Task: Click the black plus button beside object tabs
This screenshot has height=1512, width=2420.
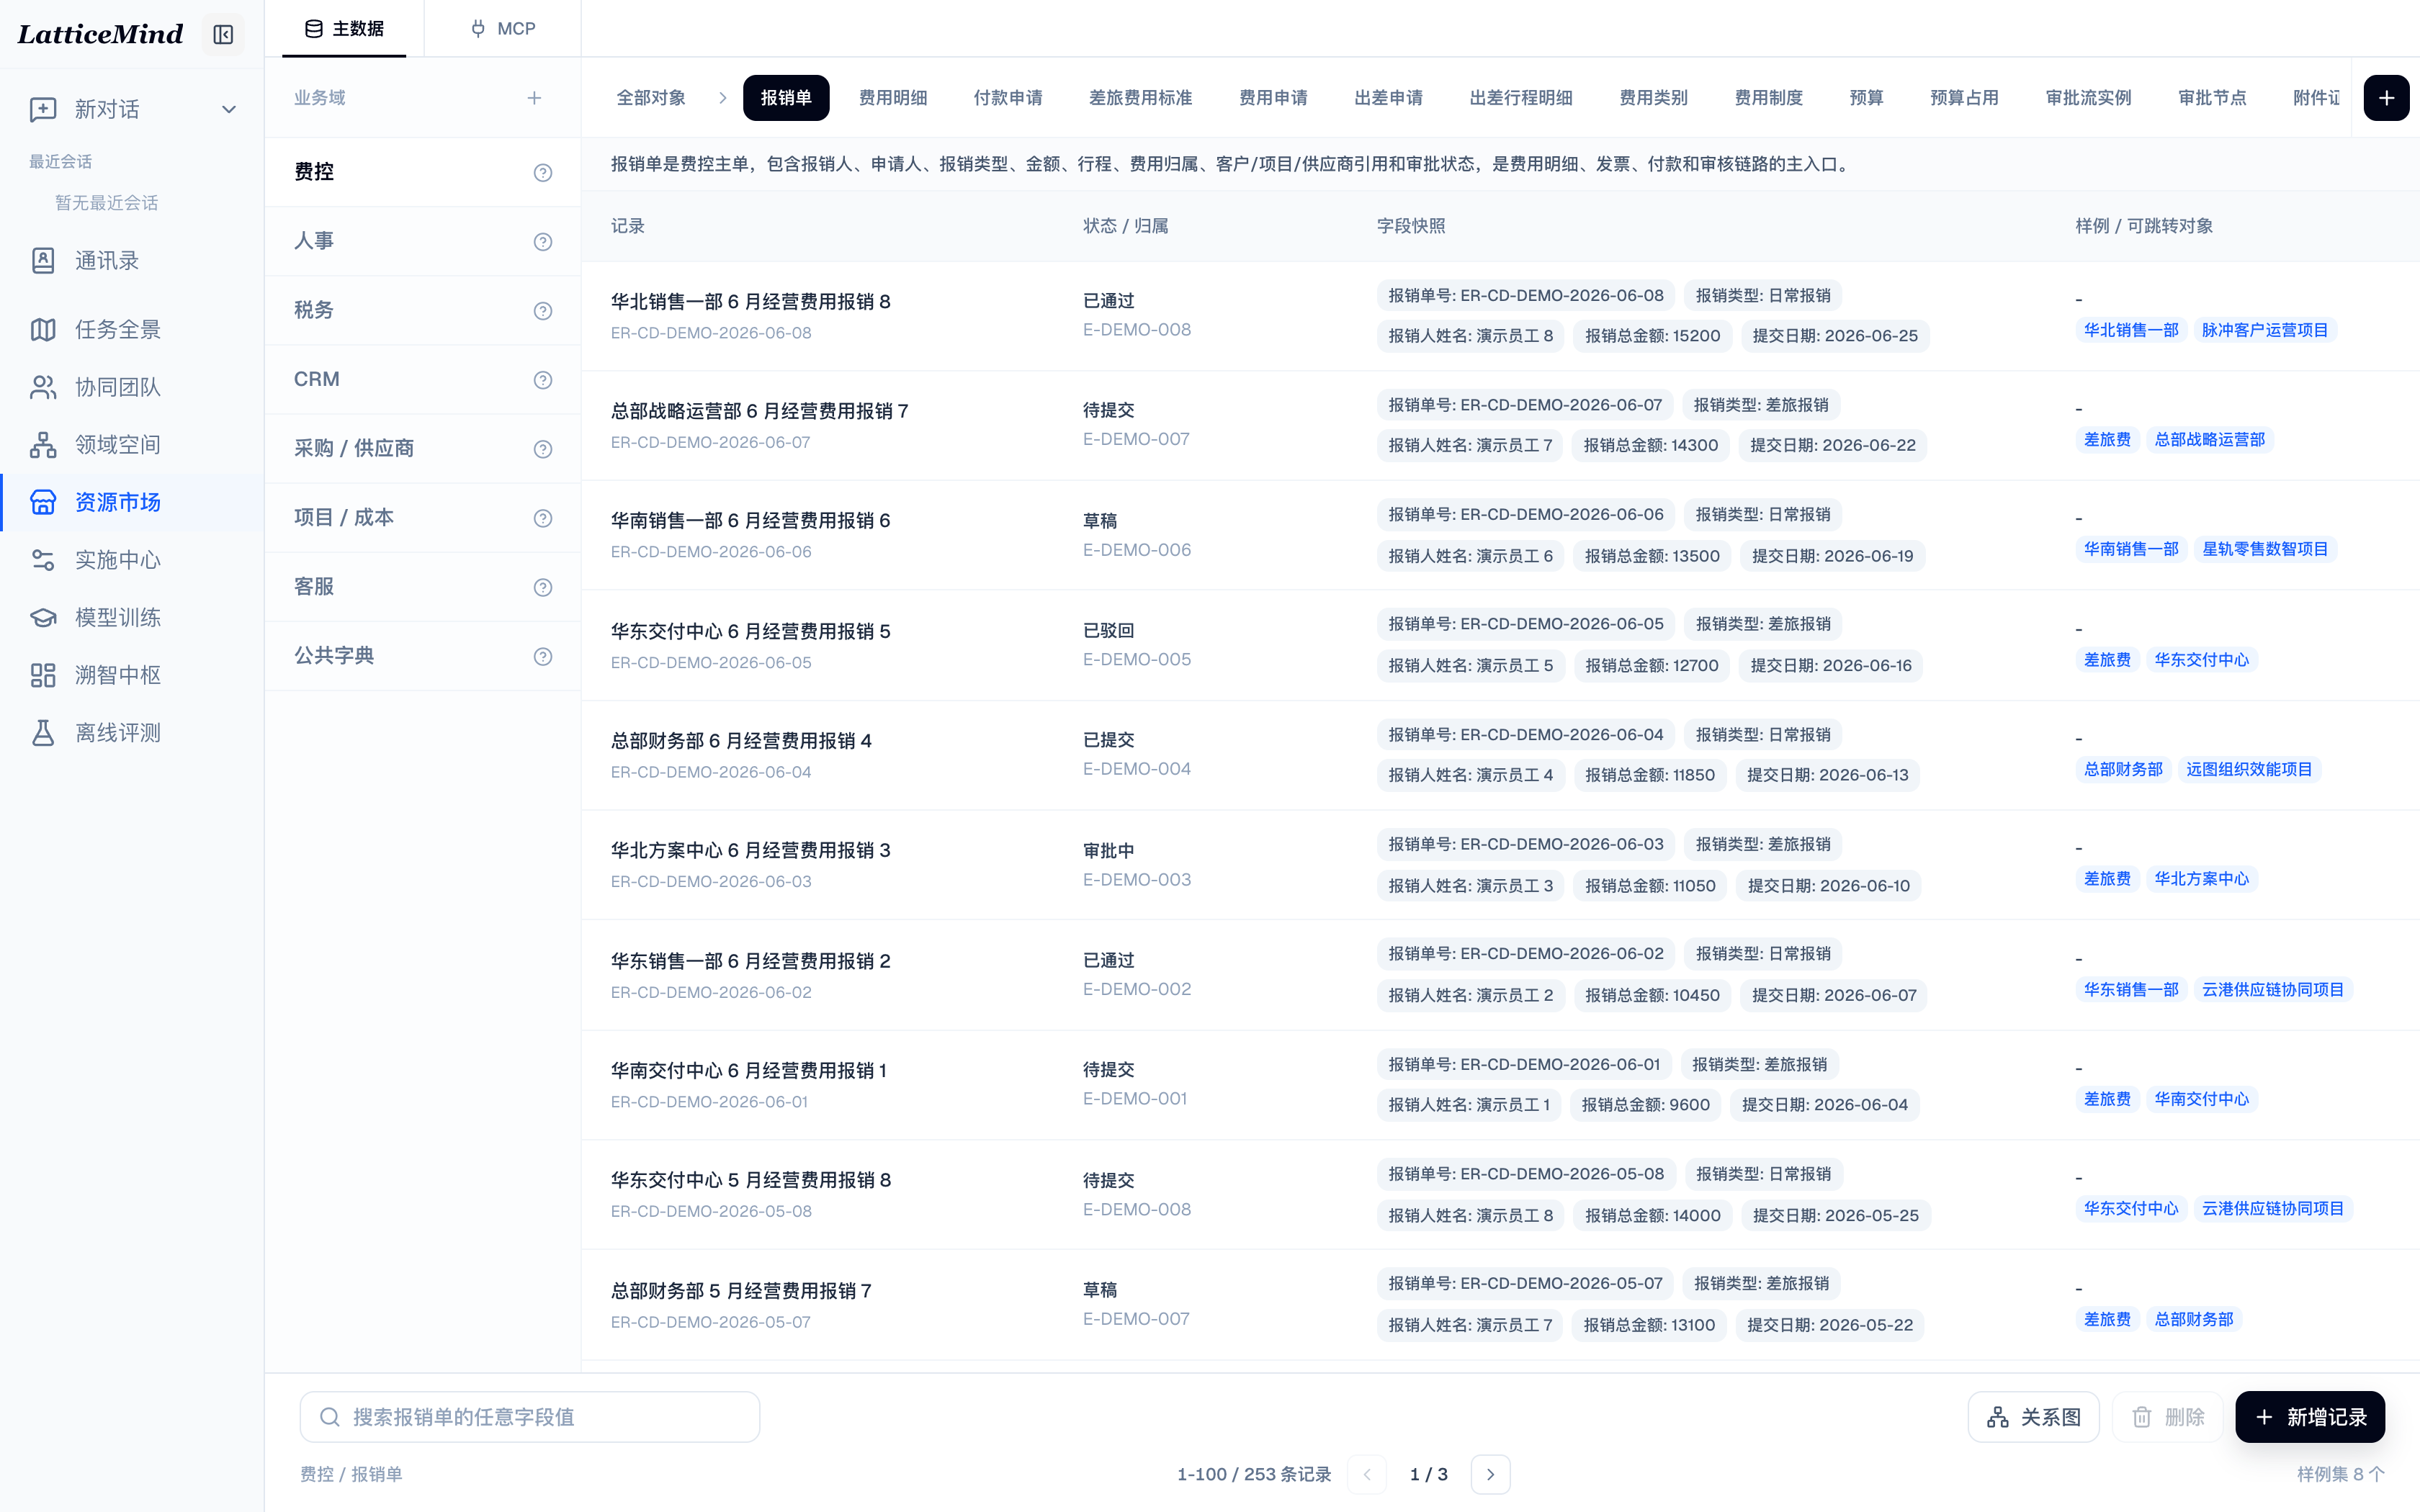Action: [x=2386, y=98]
